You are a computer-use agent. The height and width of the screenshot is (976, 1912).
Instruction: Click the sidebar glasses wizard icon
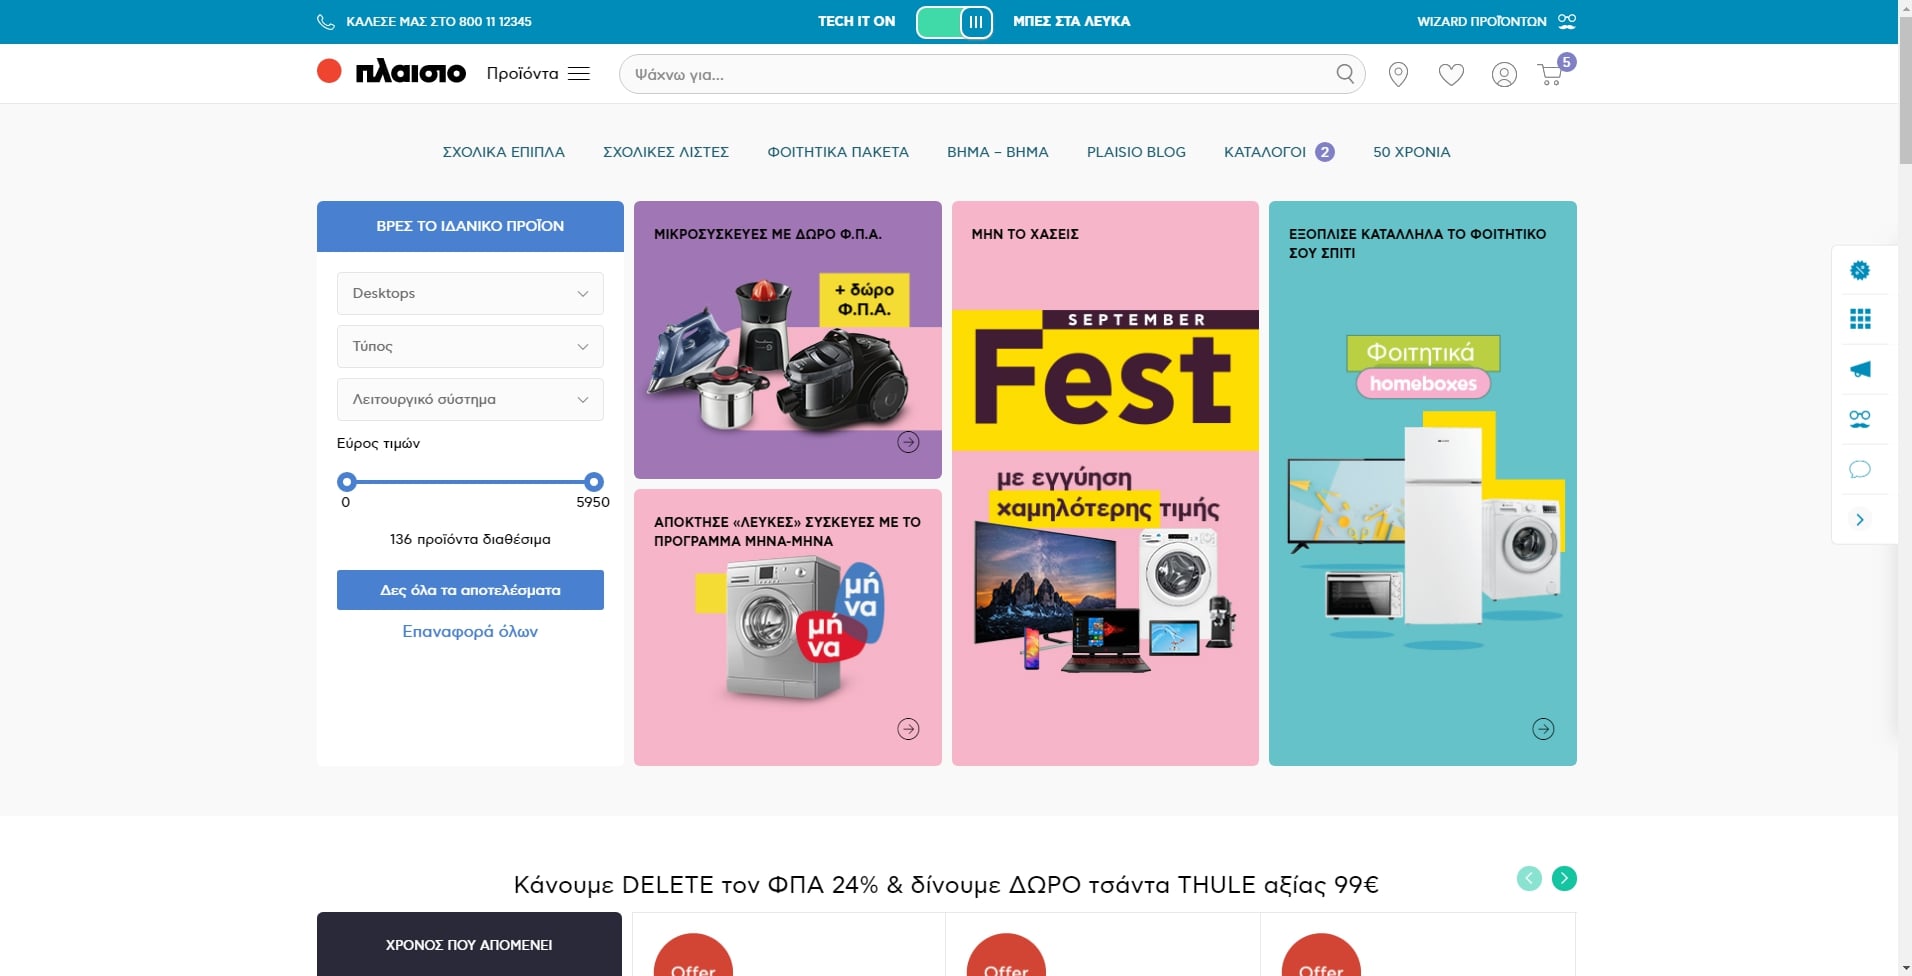click(x=1860, y=419)
